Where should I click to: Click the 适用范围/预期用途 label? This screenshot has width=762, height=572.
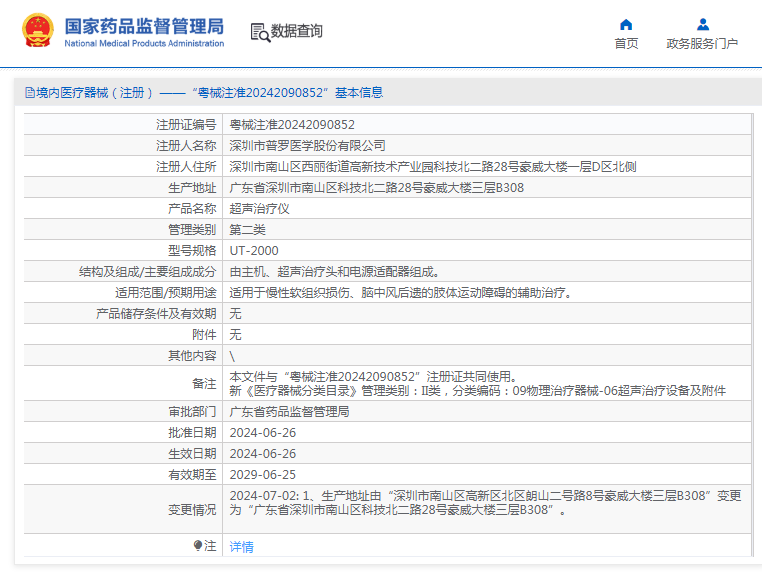click(165, 293)
